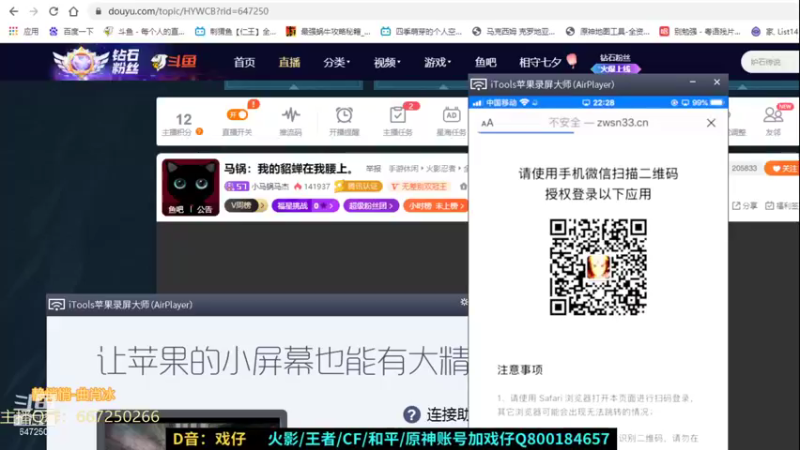
Task: Open the 最强蜗牛攻略 bookmark
Action: 328,32
